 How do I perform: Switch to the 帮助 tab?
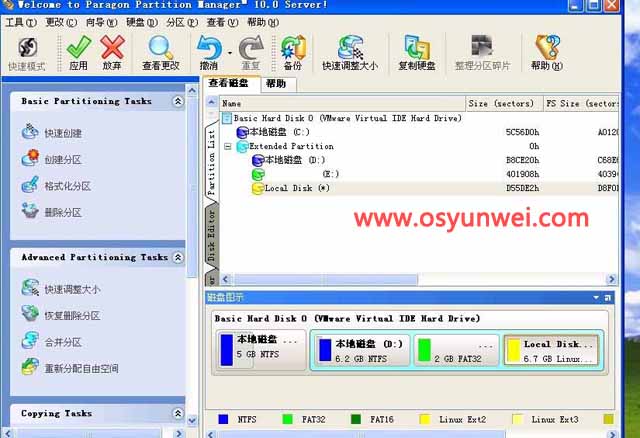tap(276, 84)
